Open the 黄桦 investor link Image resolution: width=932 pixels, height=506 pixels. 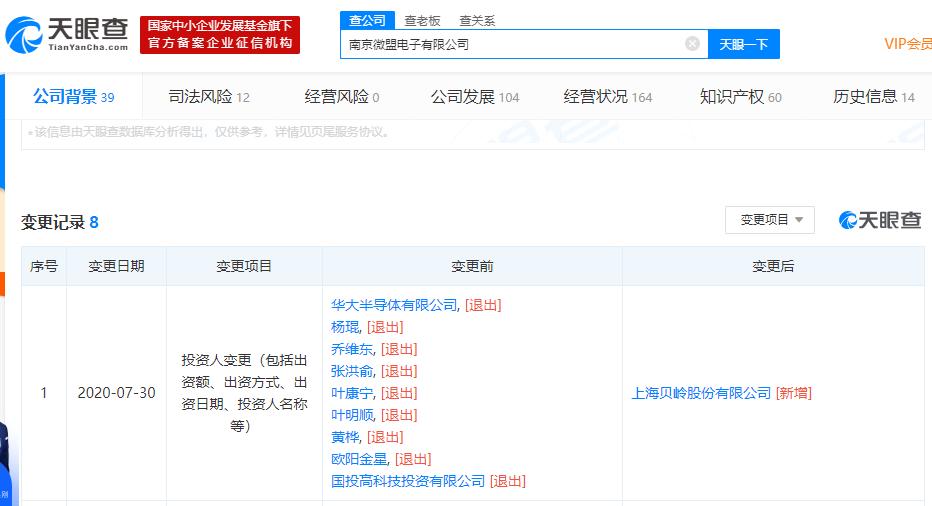pos(345,437)
